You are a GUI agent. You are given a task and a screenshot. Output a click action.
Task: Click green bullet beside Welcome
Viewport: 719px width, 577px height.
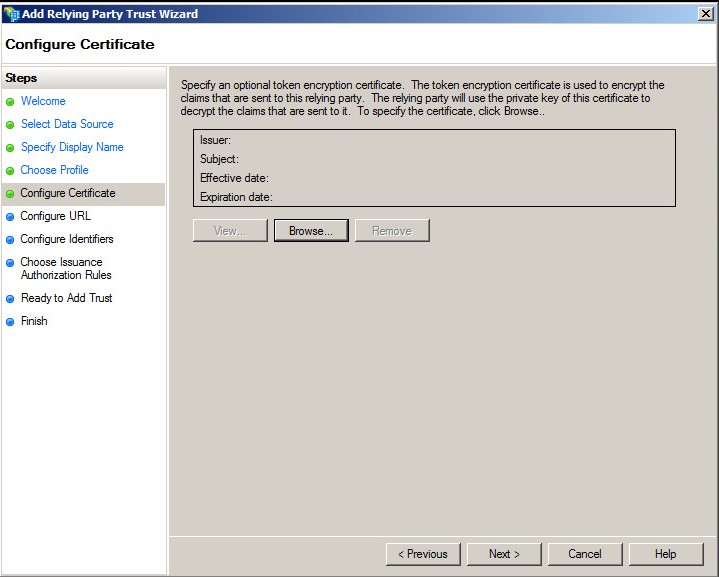pos(10,102)
